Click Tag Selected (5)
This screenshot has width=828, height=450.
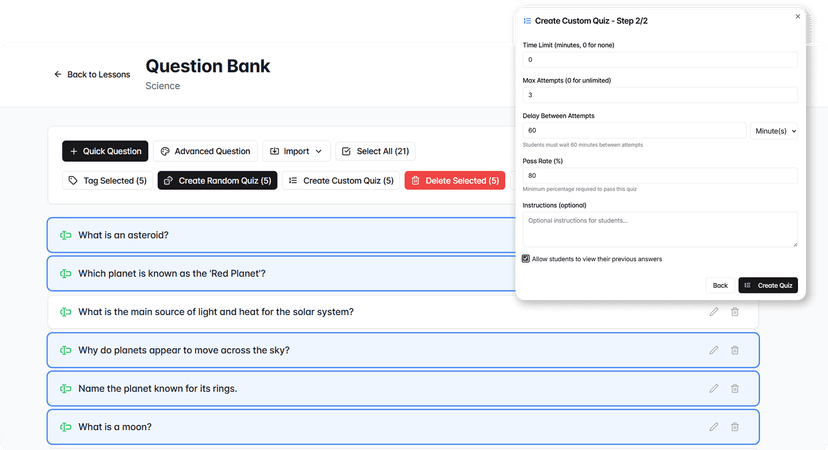108,181
